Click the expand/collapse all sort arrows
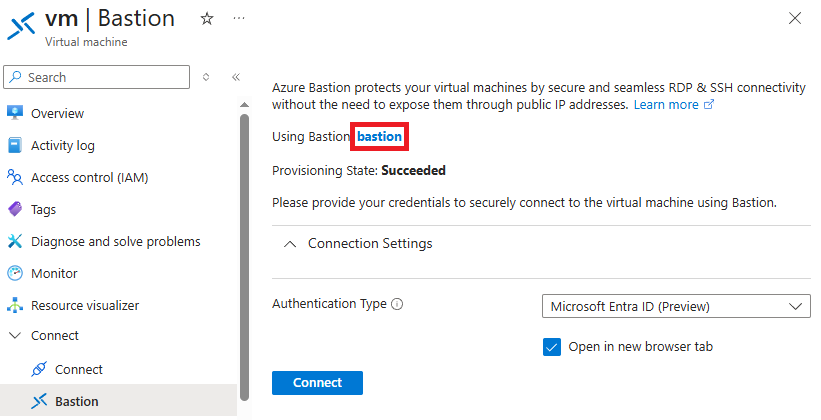821x420 pixels. (x=206, y=77)
